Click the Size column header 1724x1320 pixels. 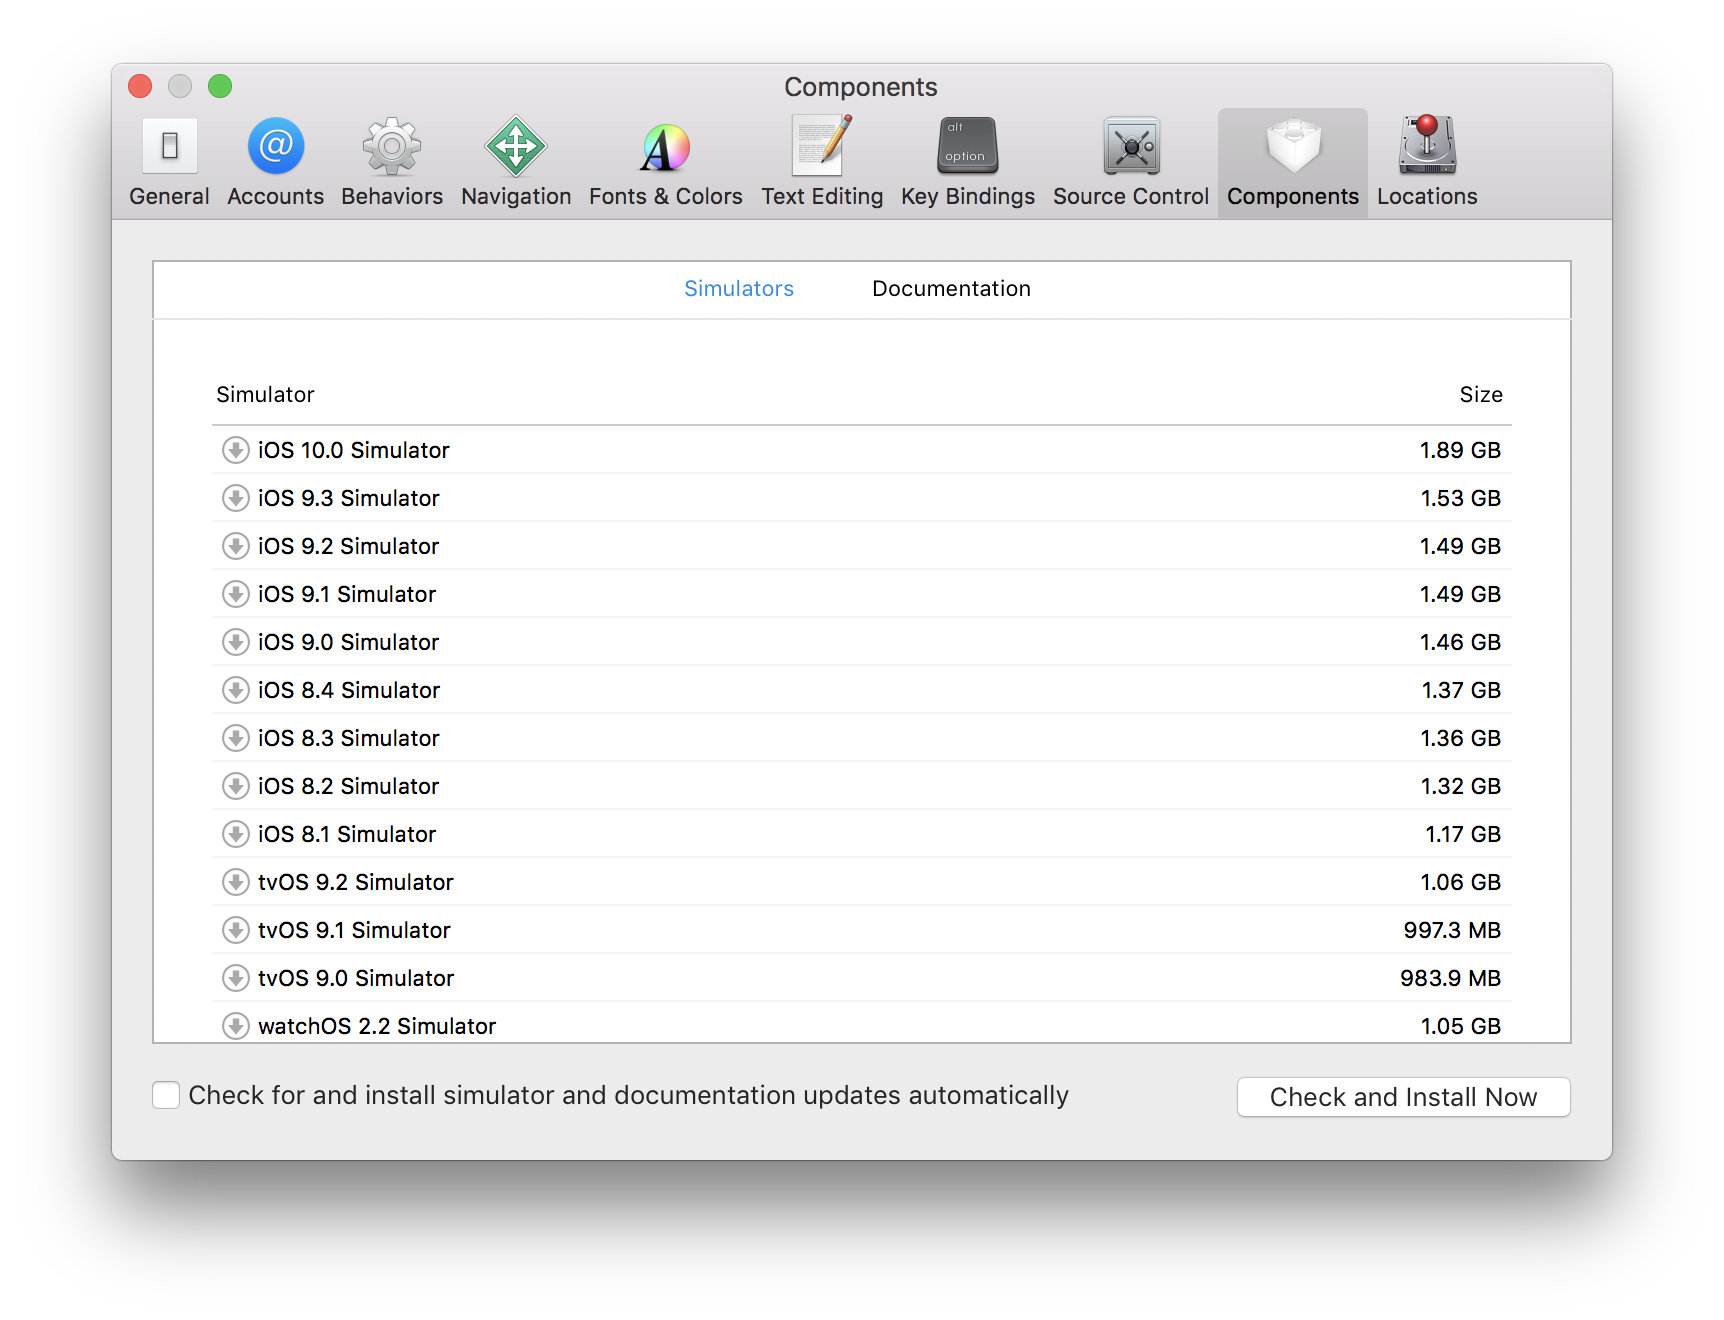[1482, 394]
